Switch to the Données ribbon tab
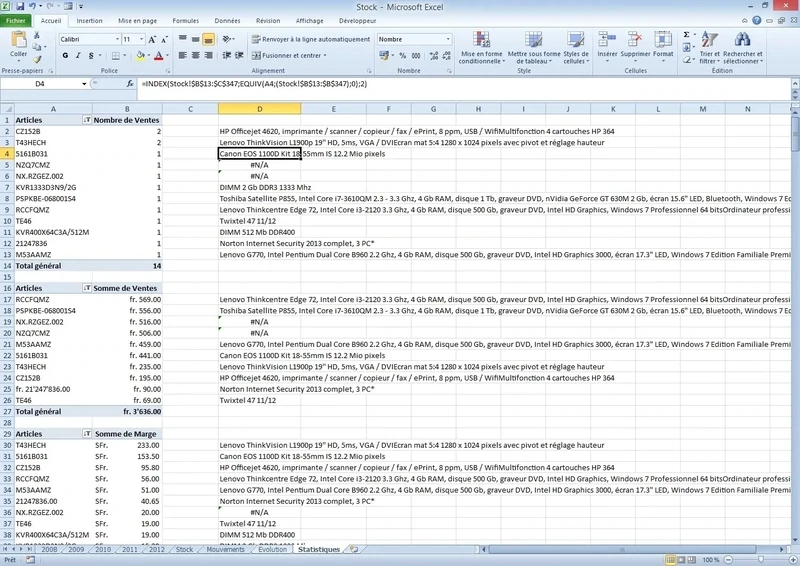This screenshot has height=566, width=800. tap(227, 21)
